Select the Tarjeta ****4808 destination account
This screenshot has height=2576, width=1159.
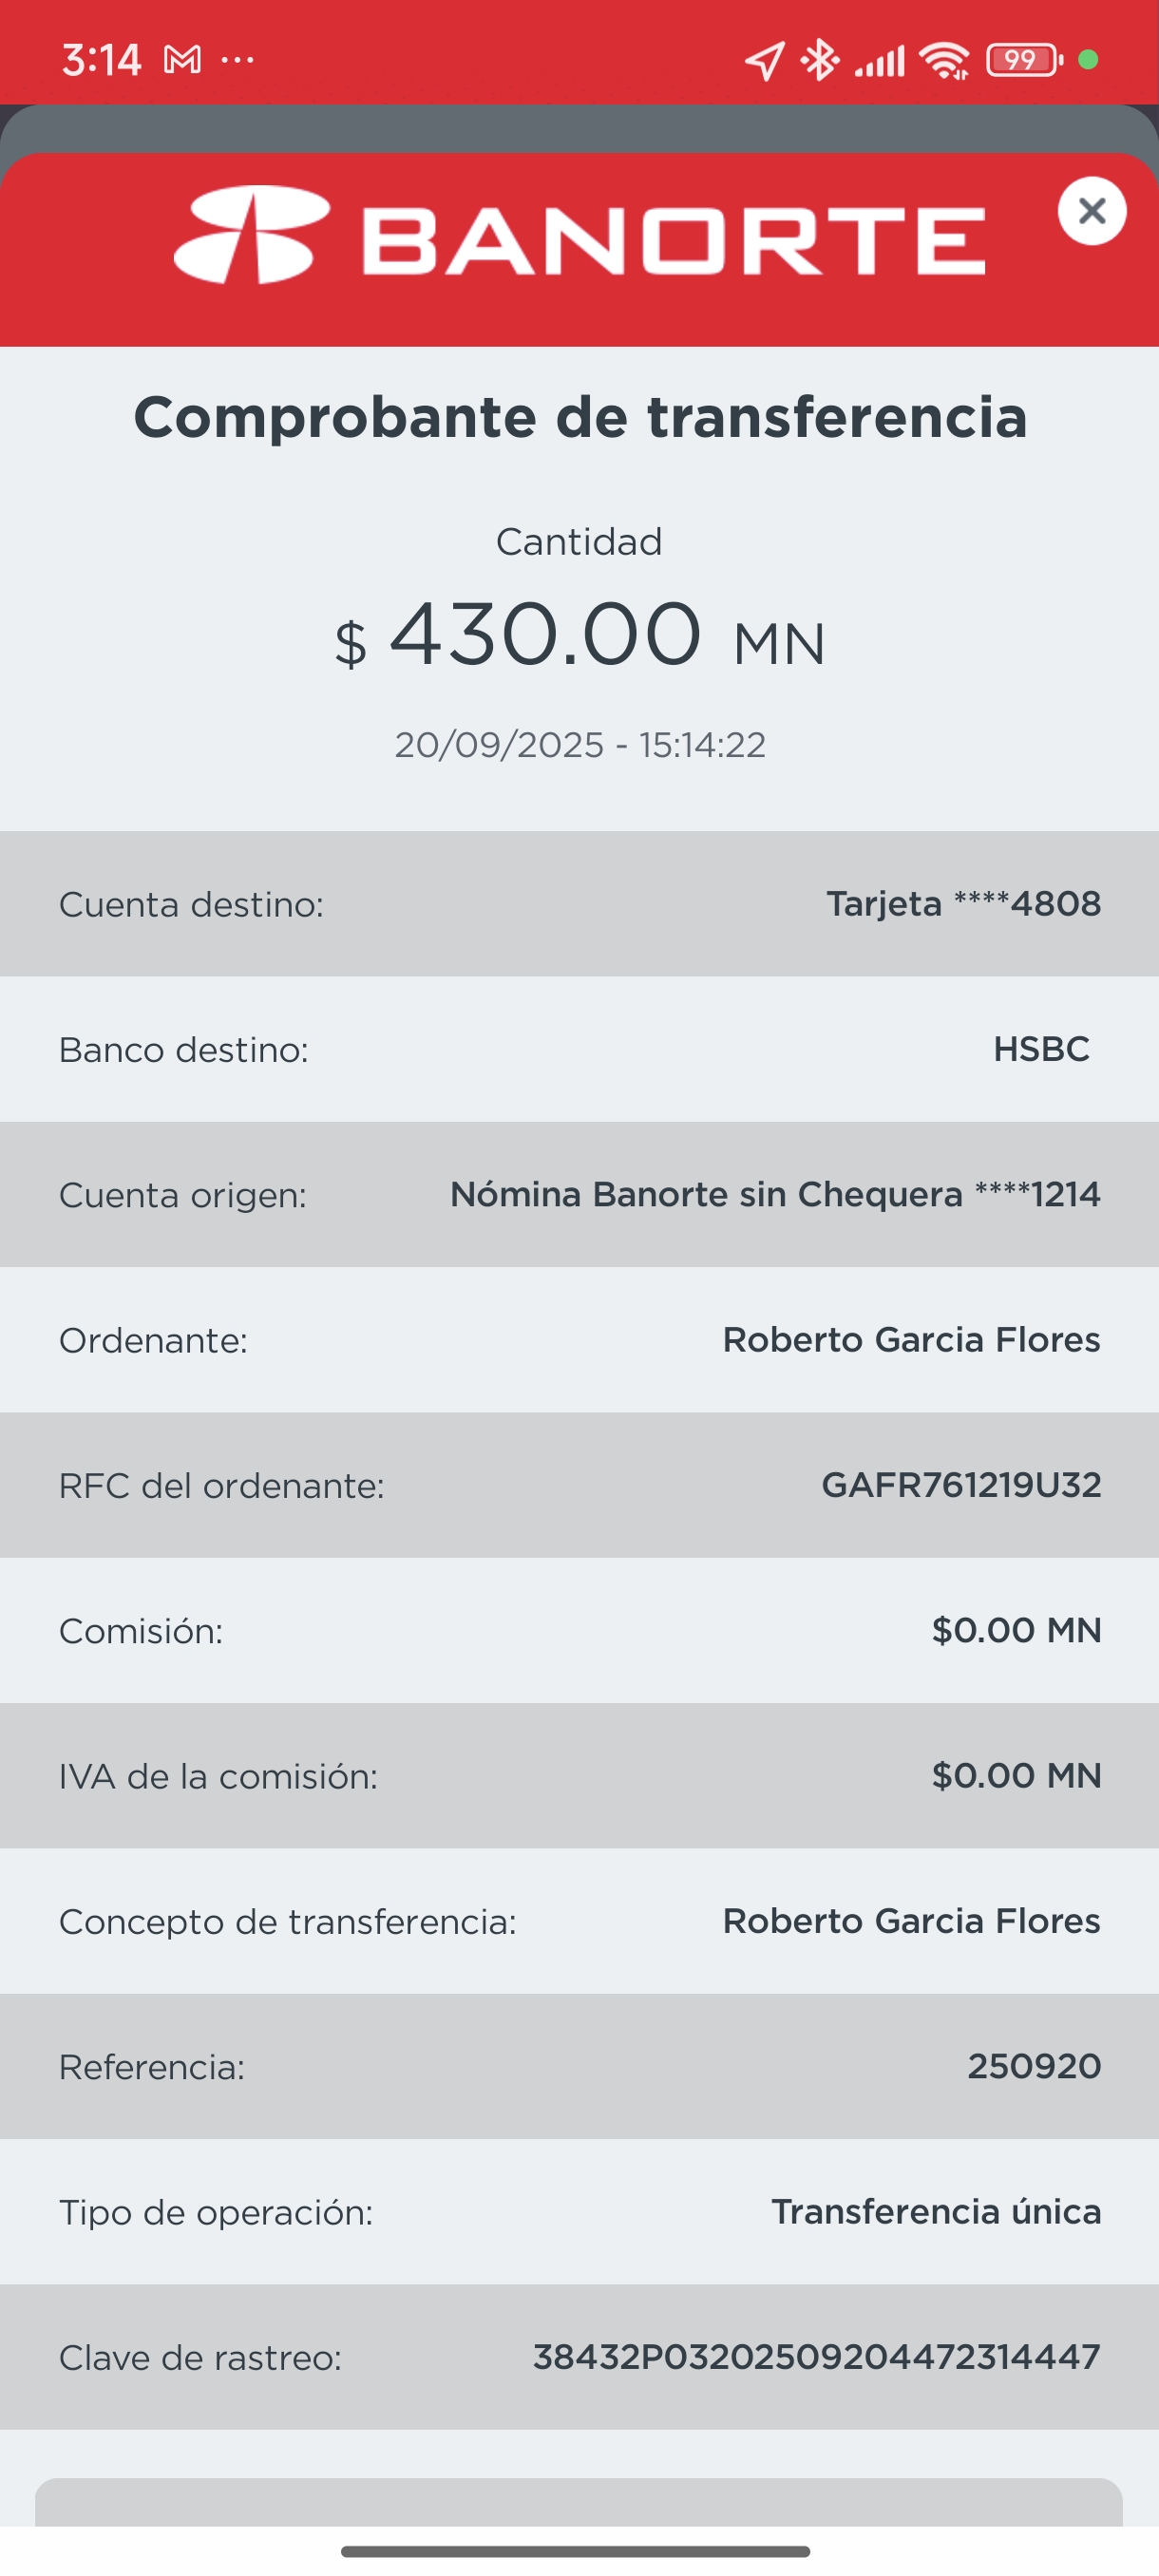(x=963, y=904)
